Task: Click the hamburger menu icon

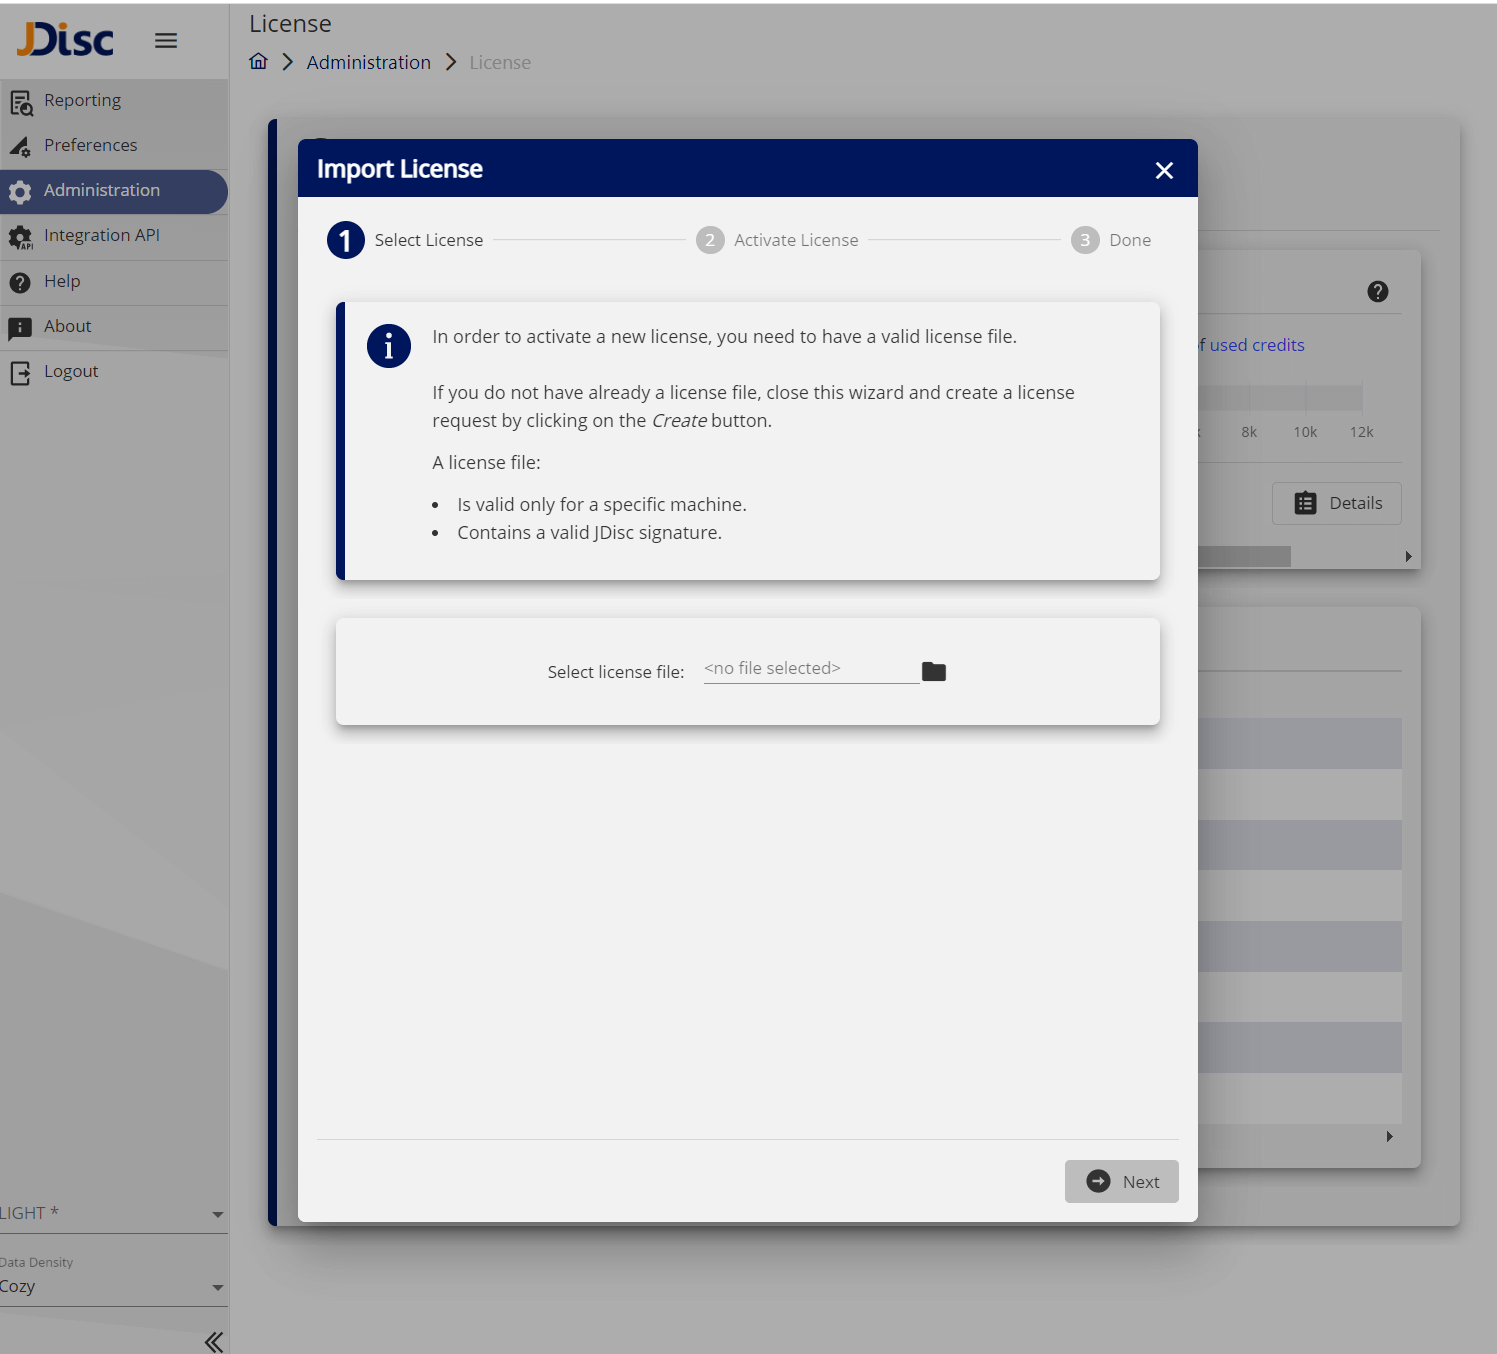Action: 166,41
